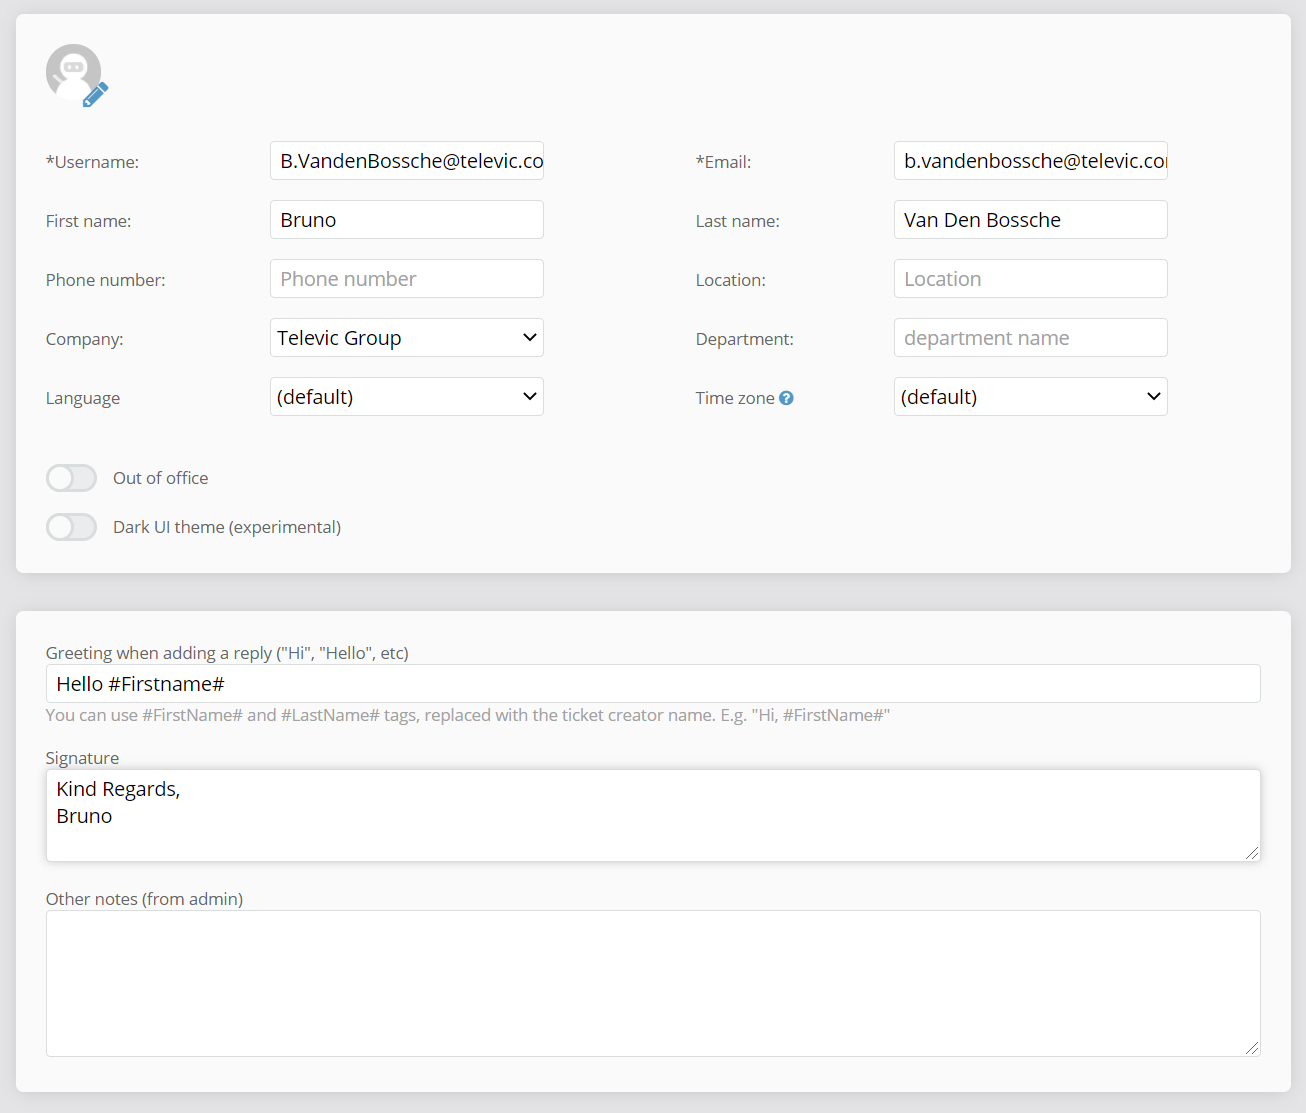Click the Other notes resize handle

click(x=1252, y=1048)
